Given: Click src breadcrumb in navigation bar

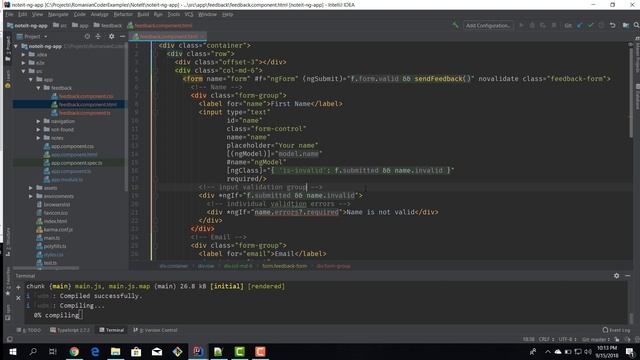Looking at the screenshot, I should 60,25.
